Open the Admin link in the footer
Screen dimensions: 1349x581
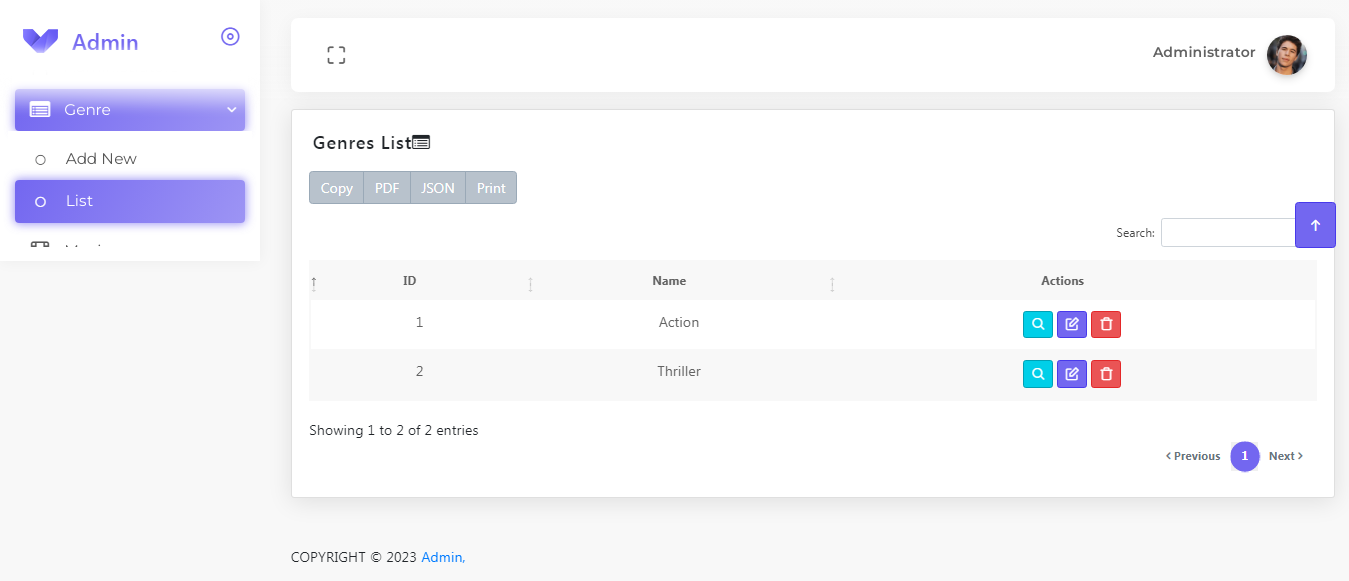point(442,557)
